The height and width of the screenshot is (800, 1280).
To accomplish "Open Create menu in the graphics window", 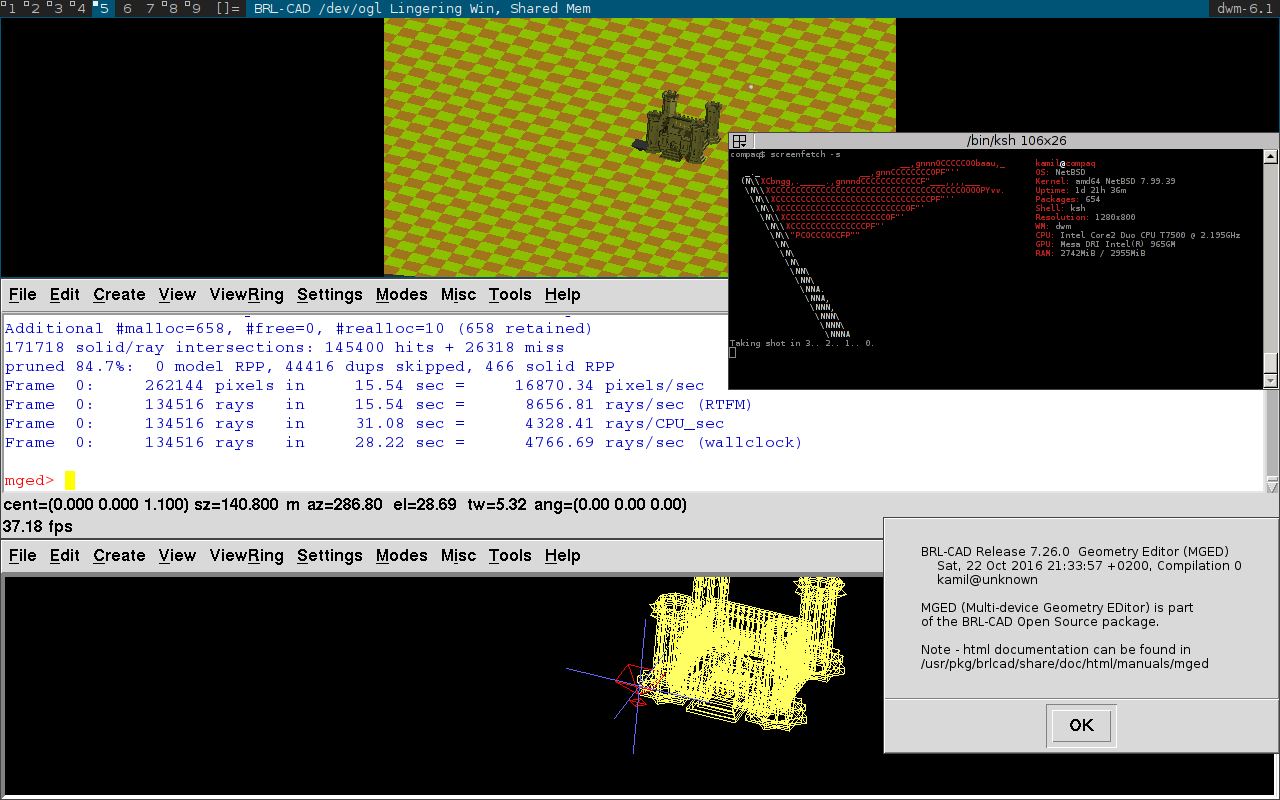I will click(119, 556).
